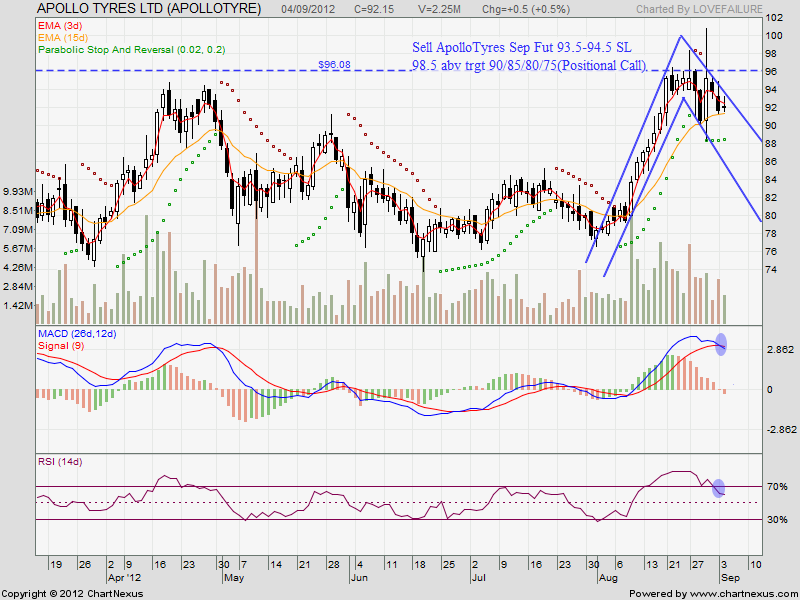Image resolution: width=800 pixels, height=600 pixels.
Task: Click the Charted By LOVEFAILURE label
Action: point(699,9)
